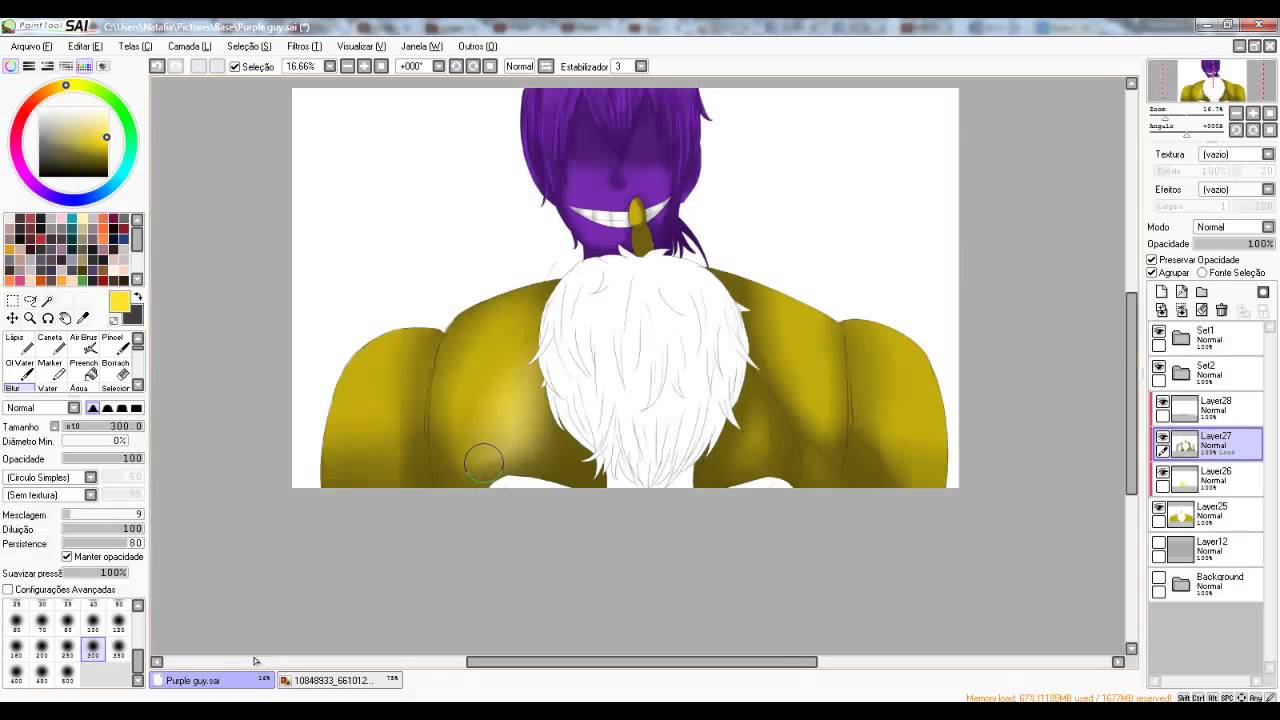Adjust the brush Opacidade slider
The width and height of the screenshot is (1280, 720).
[x=103, y=459]
